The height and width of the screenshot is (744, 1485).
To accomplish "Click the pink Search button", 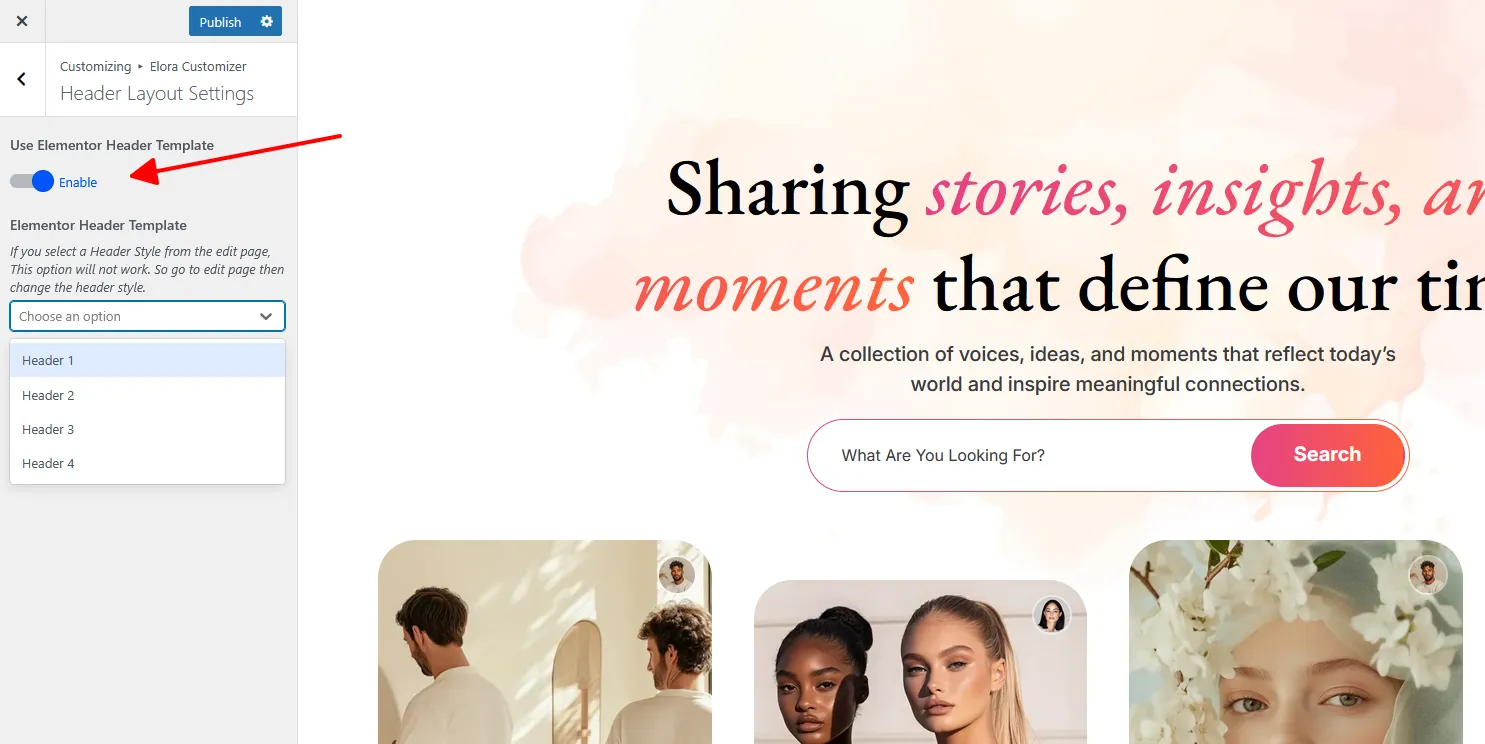I will 1327,455.
